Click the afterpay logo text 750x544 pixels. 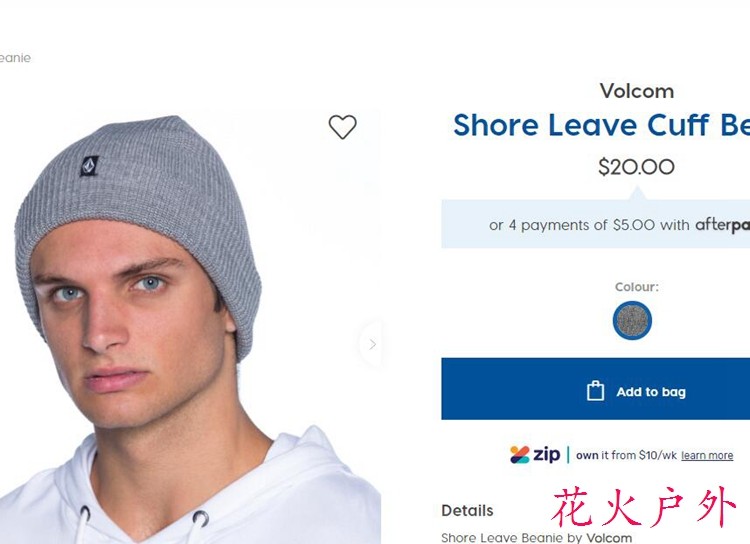coord(723,225)
